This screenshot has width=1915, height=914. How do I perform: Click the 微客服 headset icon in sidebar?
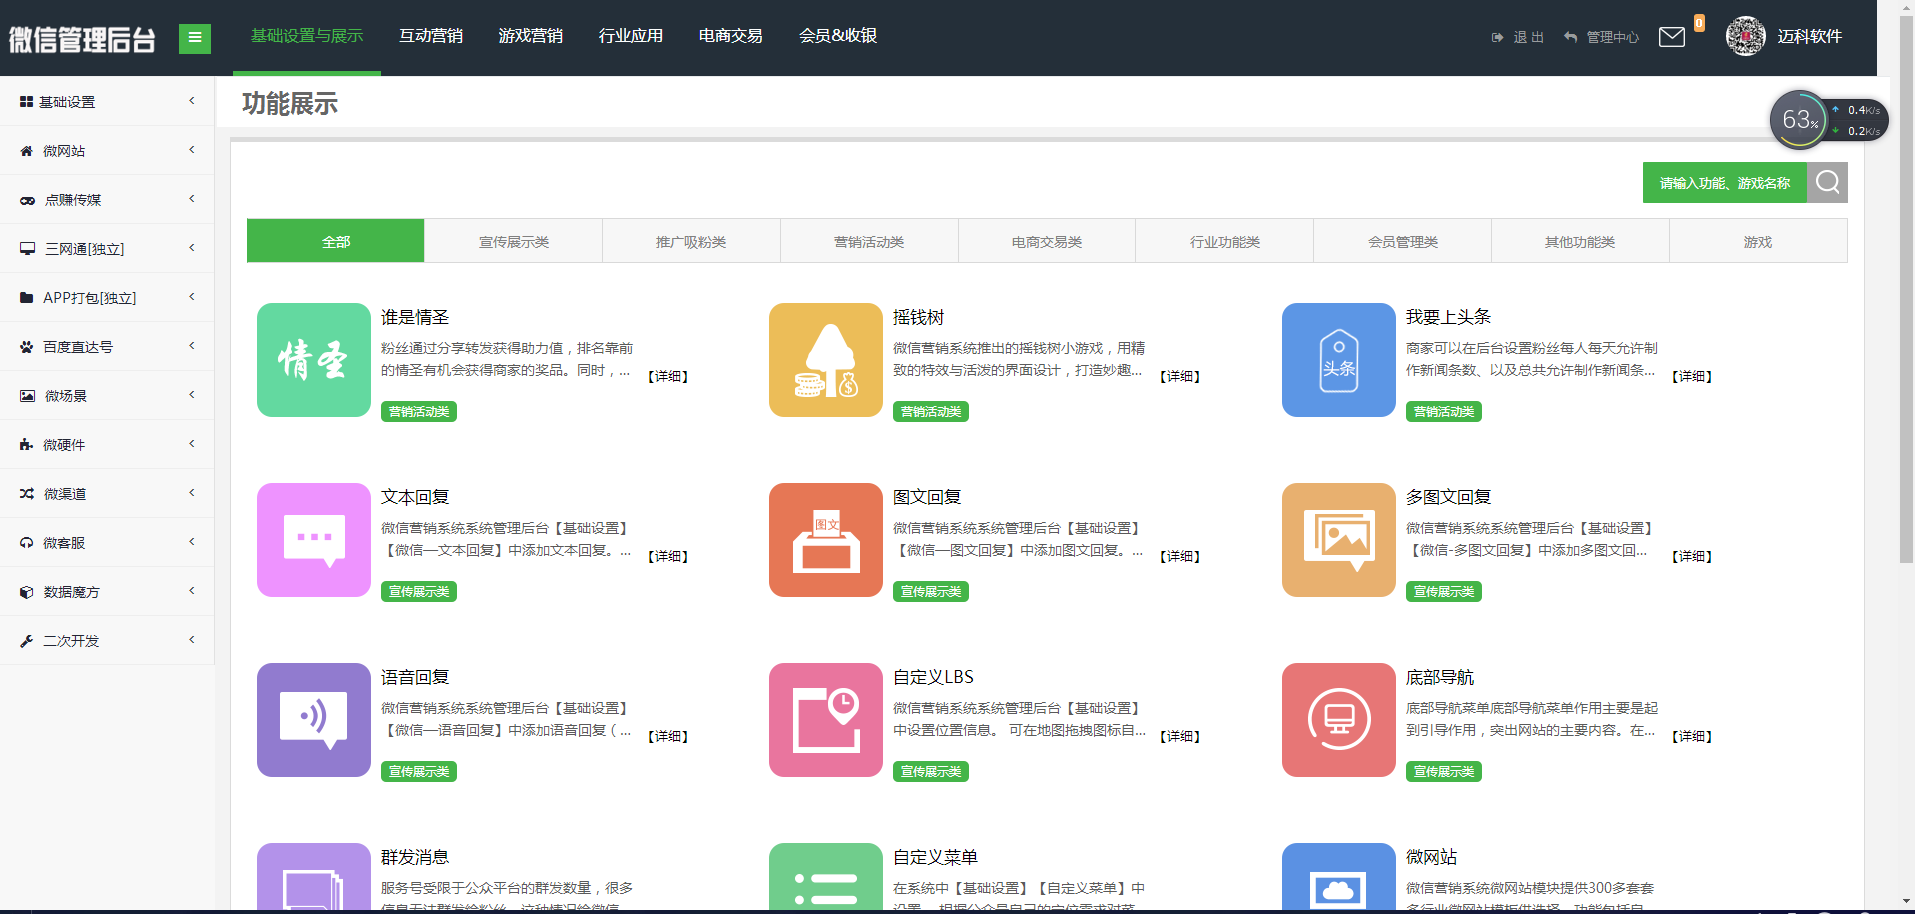[27, 543]
